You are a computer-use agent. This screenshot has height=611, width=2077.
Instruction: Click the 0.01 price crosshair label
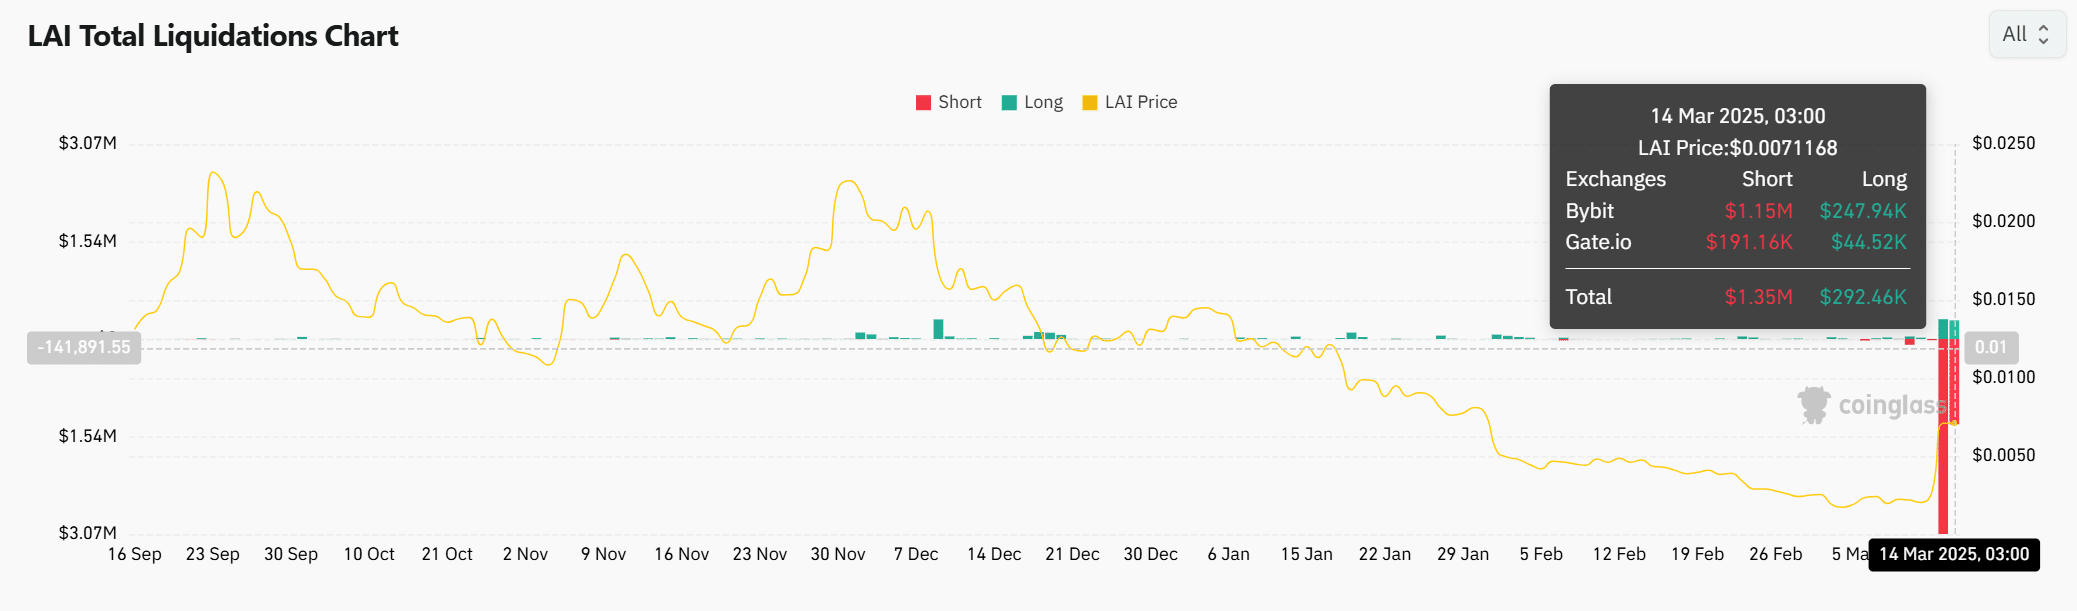pyautogui.click(x=1990, y=347)
